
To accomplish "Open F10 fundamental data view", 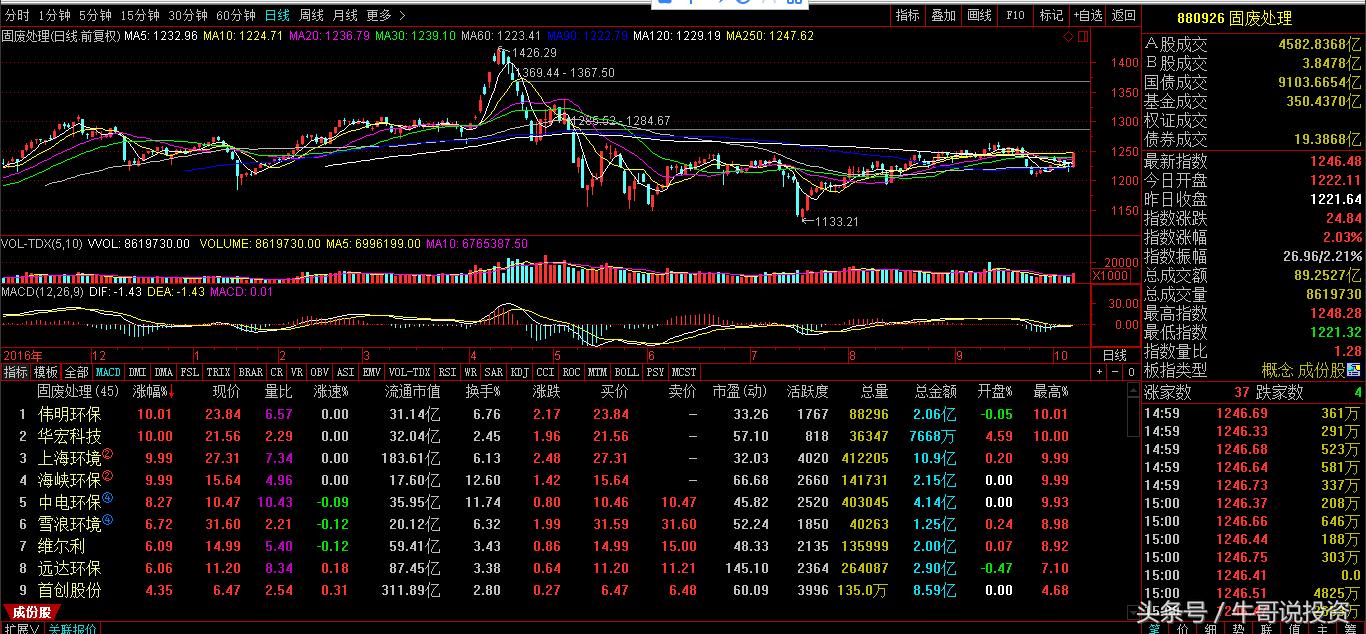I will click(x=1015, y=15).
